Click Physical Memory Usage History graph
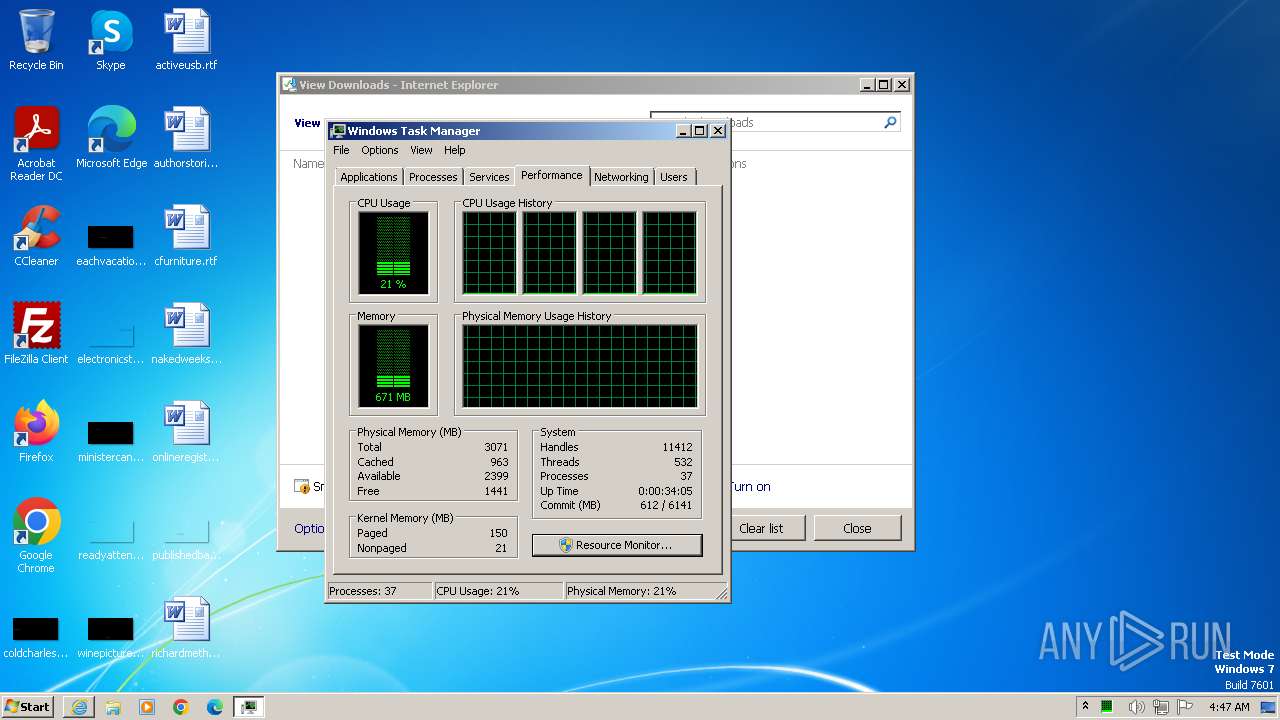 point(580,366)
